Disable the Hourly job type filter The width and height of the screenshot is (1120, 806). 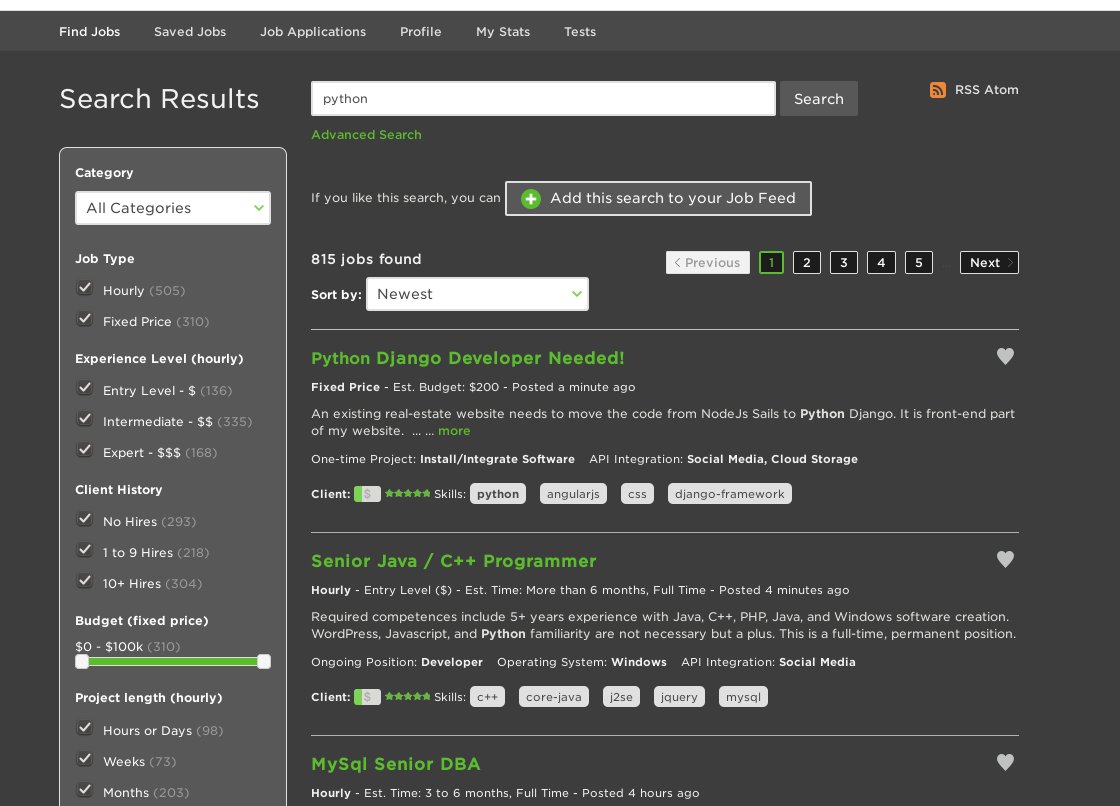[85, 288]
